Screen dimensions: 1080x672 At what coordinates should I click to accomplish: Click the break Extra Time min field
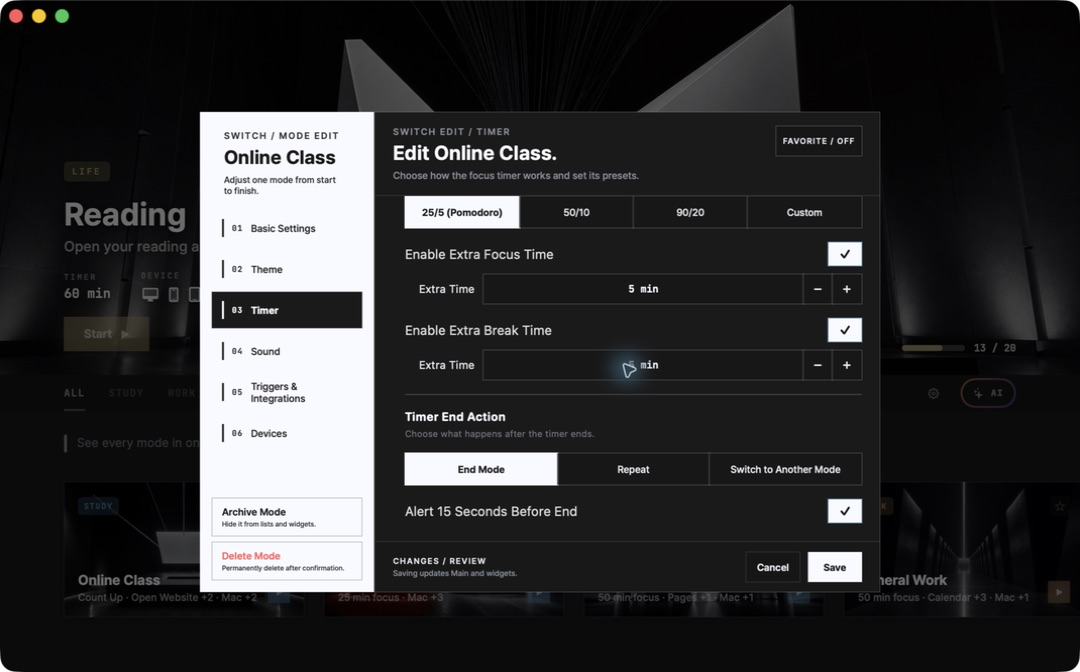pos(643,365)
